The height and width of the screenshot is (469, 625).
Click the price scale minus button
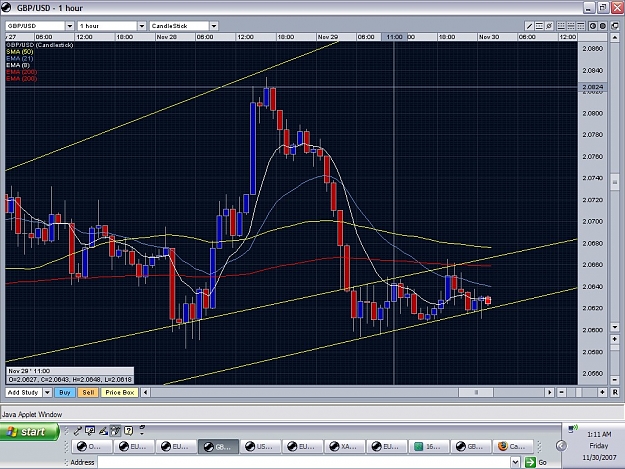(x=615, y=380)
